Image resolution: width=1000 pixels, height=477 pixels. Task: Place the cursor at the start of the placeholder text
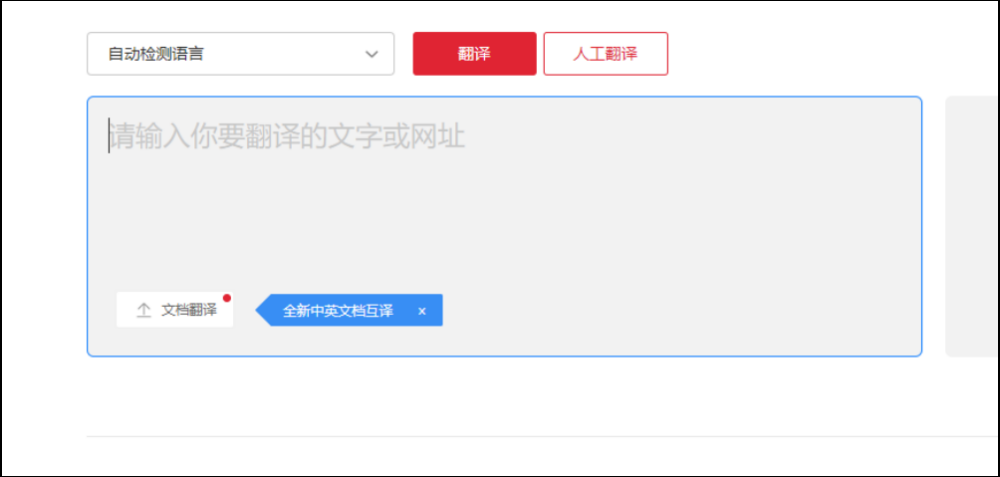tap(110, 137)
